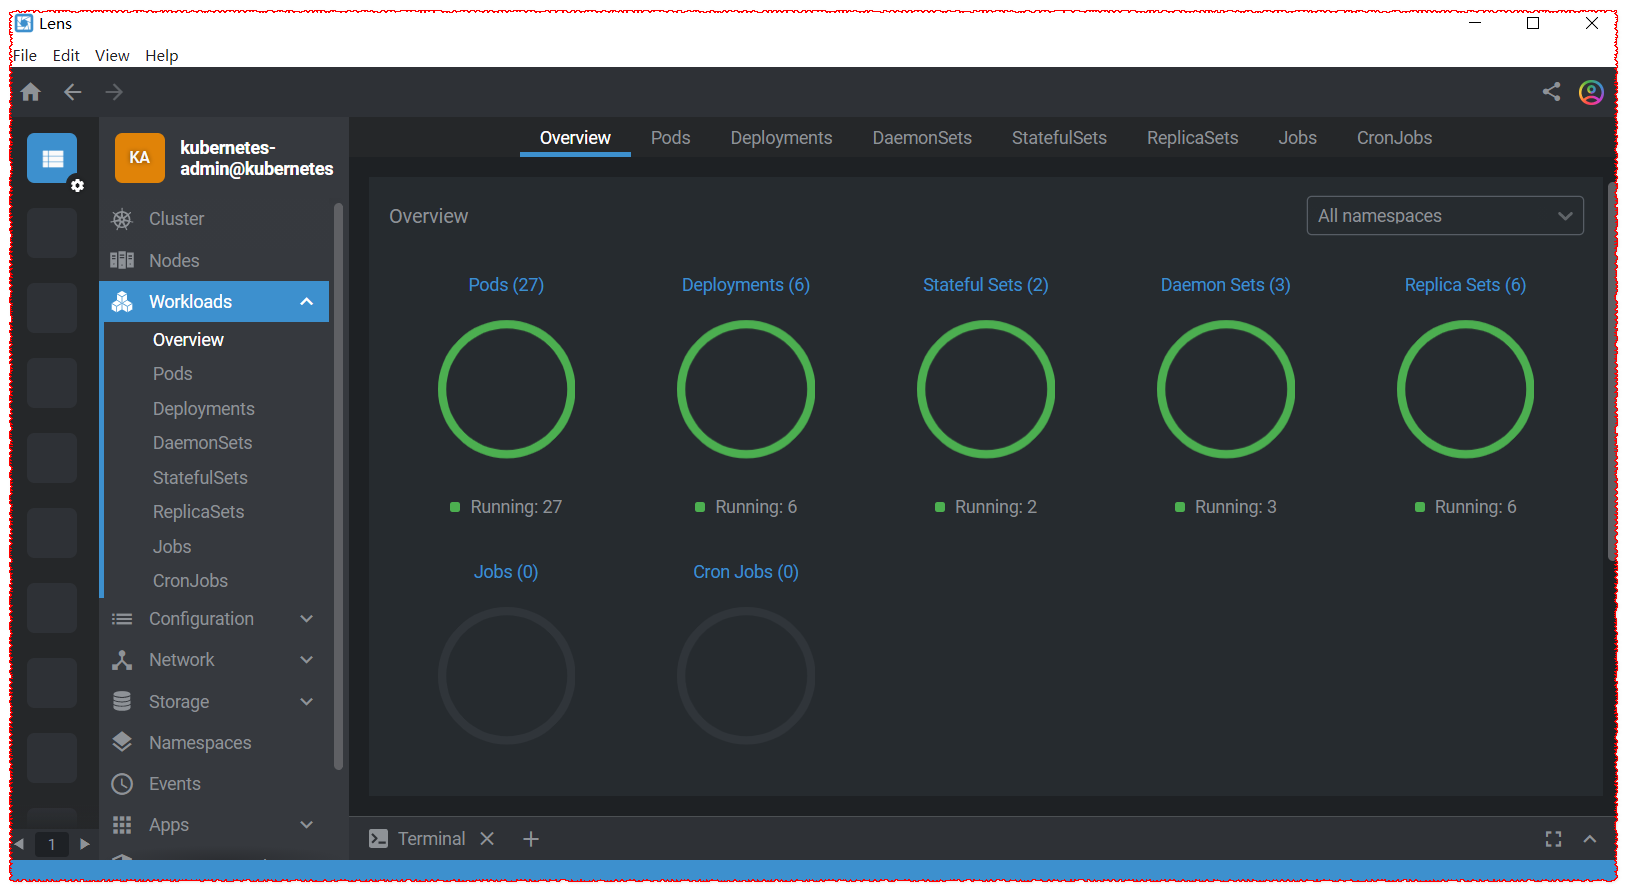Expand the Storage section chevron
1628x892 pixels.
tap(307, 702)
